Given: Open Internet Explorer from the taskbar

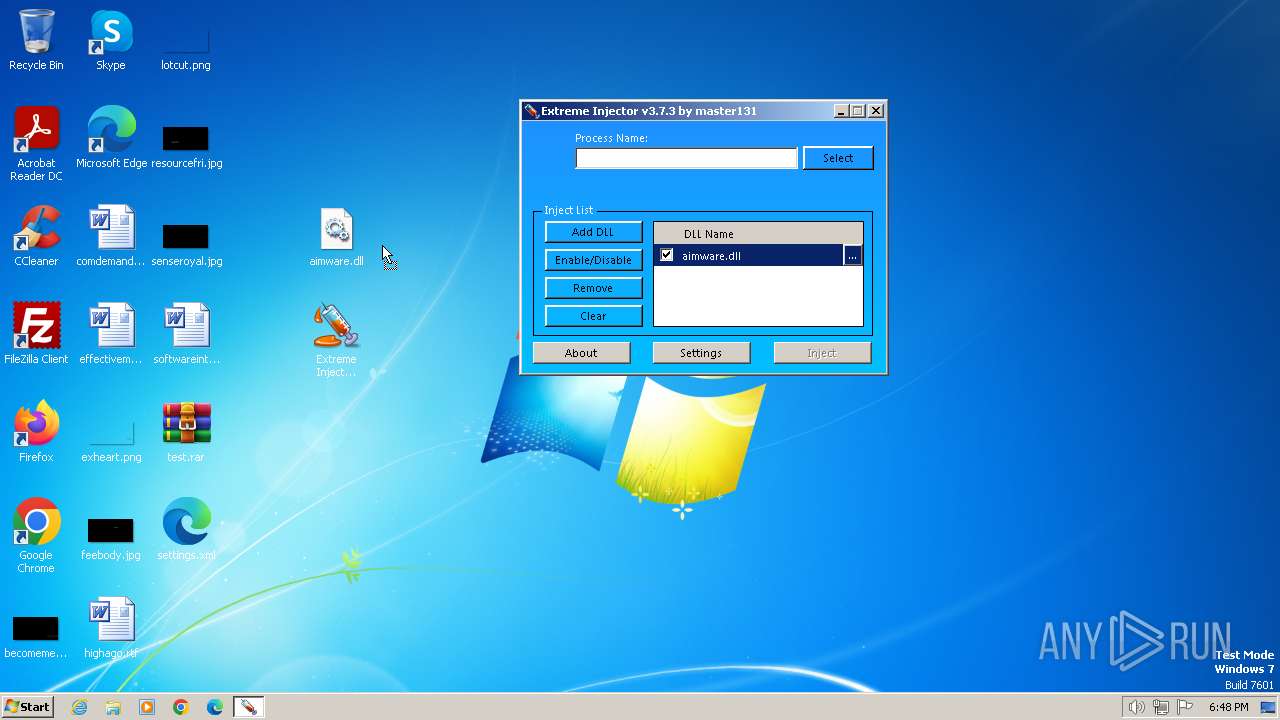Looking at the screenshot, I should pos(79,707).
